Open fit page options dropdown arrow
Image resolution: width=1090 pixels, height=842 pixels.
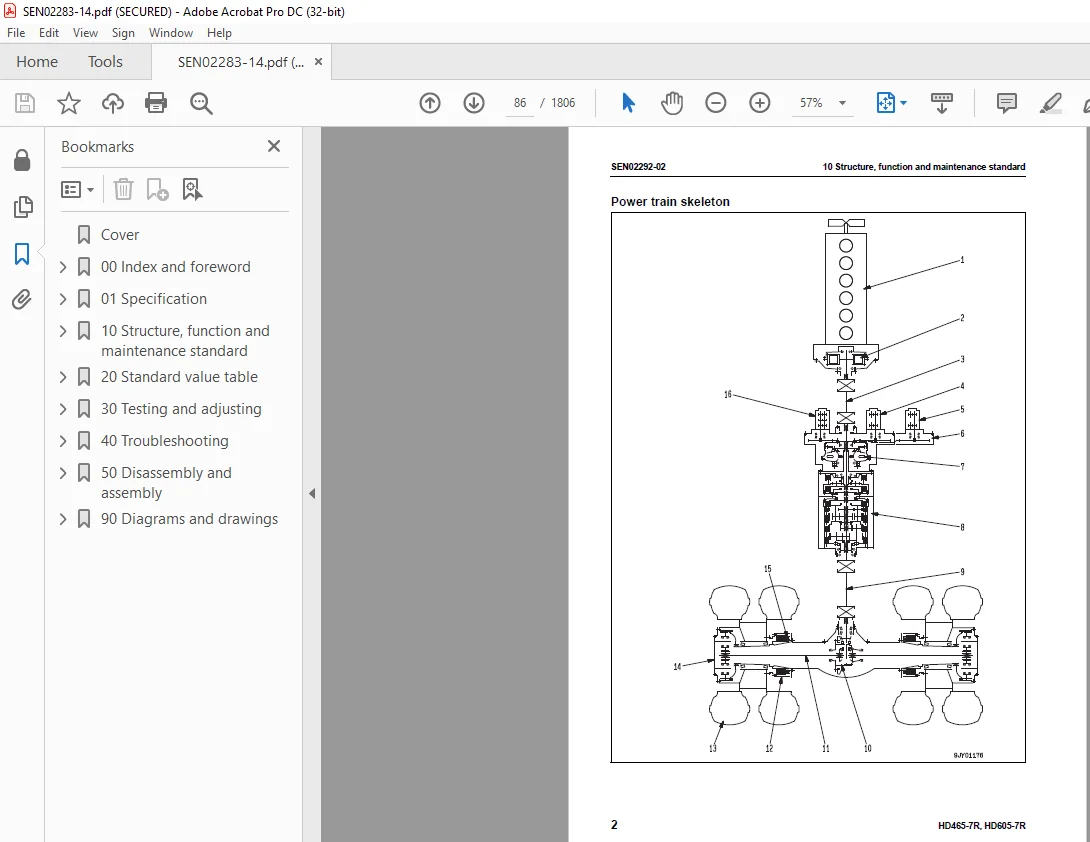pos(903,103)
